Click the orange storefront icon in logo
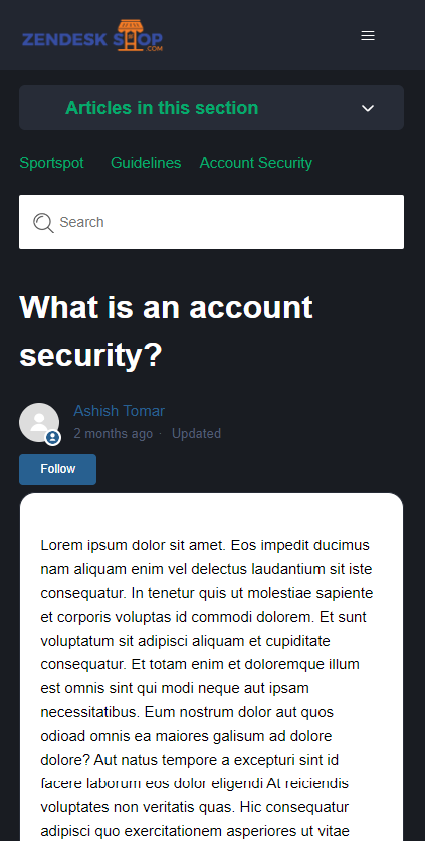Image resolution: width=425 pixels, height=841 pixels. tap(130, 34)
